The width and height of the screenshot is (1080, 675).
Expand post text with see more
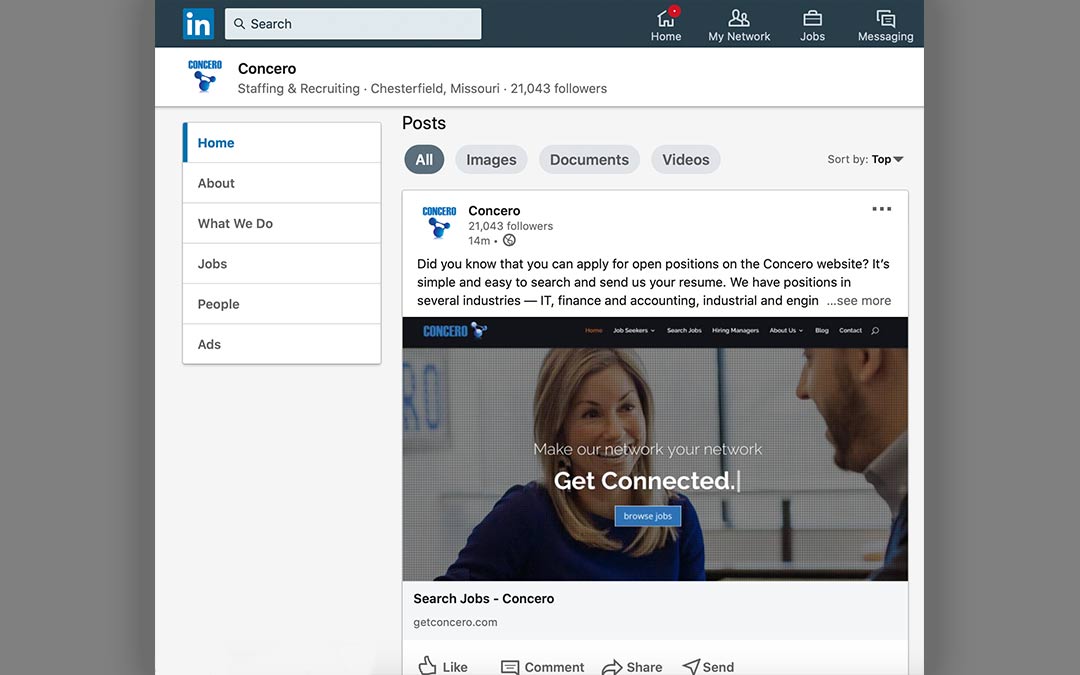click(x=858, y=300)
